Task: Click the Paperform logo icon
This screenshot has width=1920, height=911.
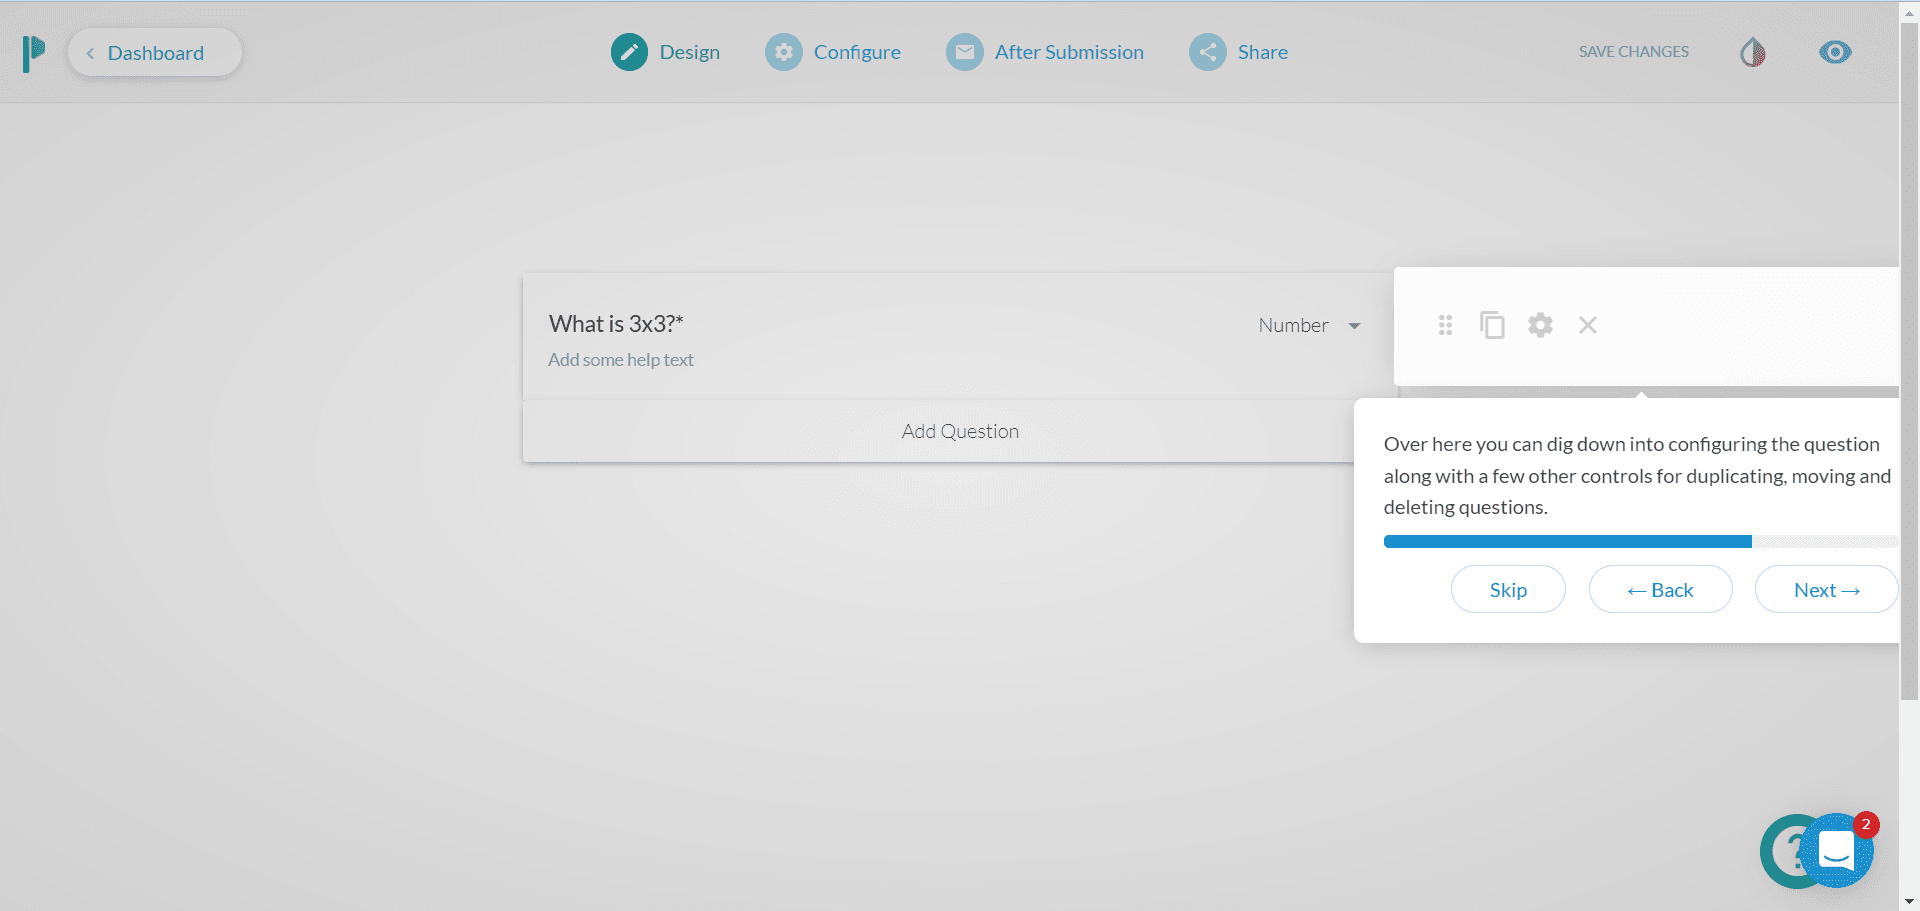Action: pos(34,53)
